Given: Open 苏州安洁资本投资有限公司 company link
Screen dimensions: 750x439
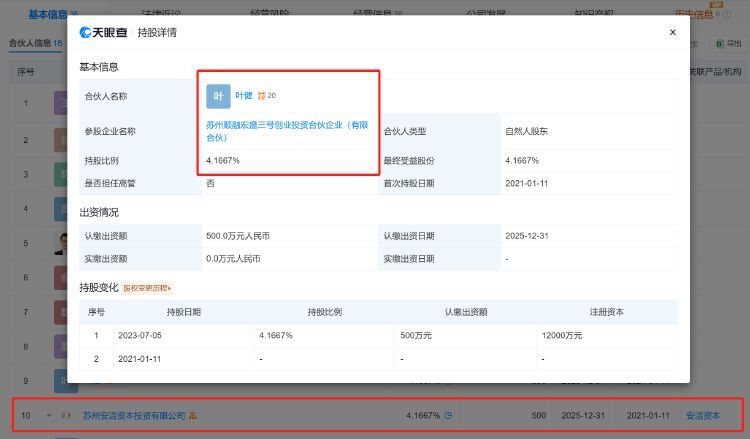Looking at the screenshot, I should point(134,416).
